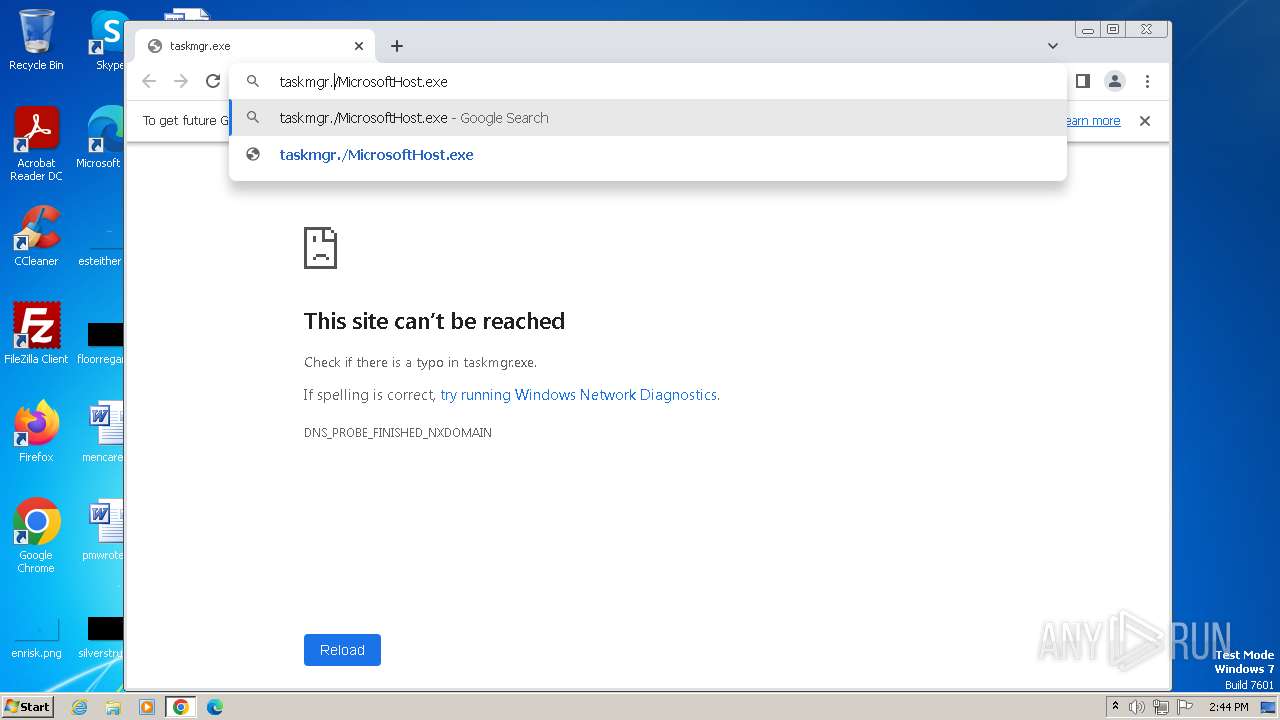Dismiss the info bar with the X
The width and height of the screenshot is (1280, 720).
1145,121
